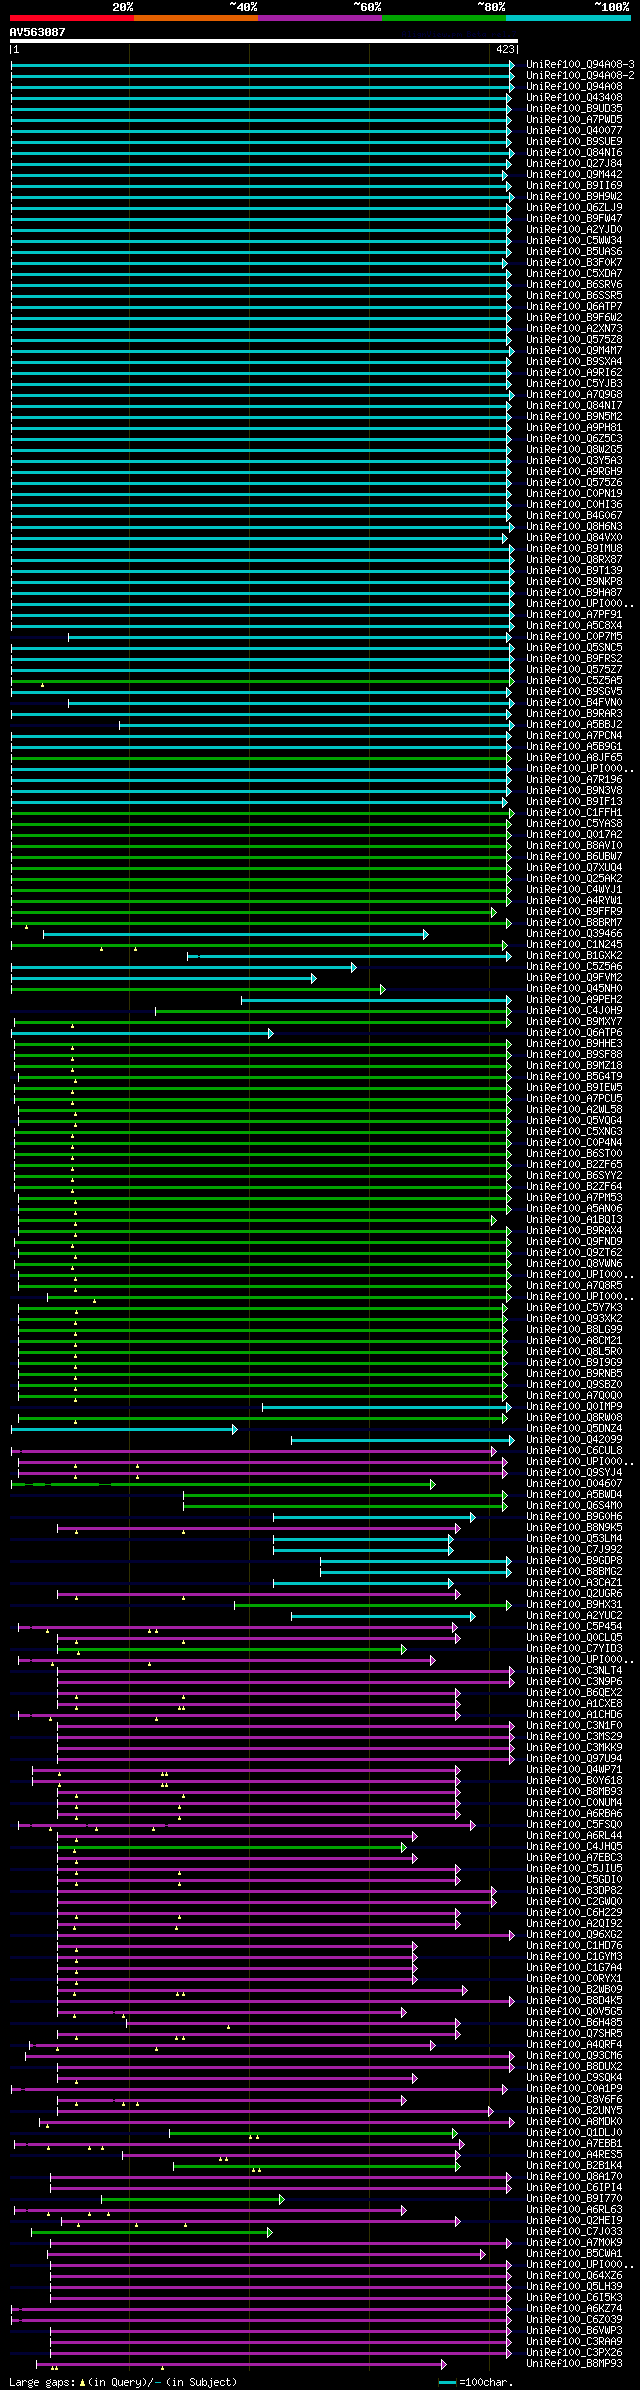
Task: Click the cyan ~100% identity legend bar
Action: 568,18
